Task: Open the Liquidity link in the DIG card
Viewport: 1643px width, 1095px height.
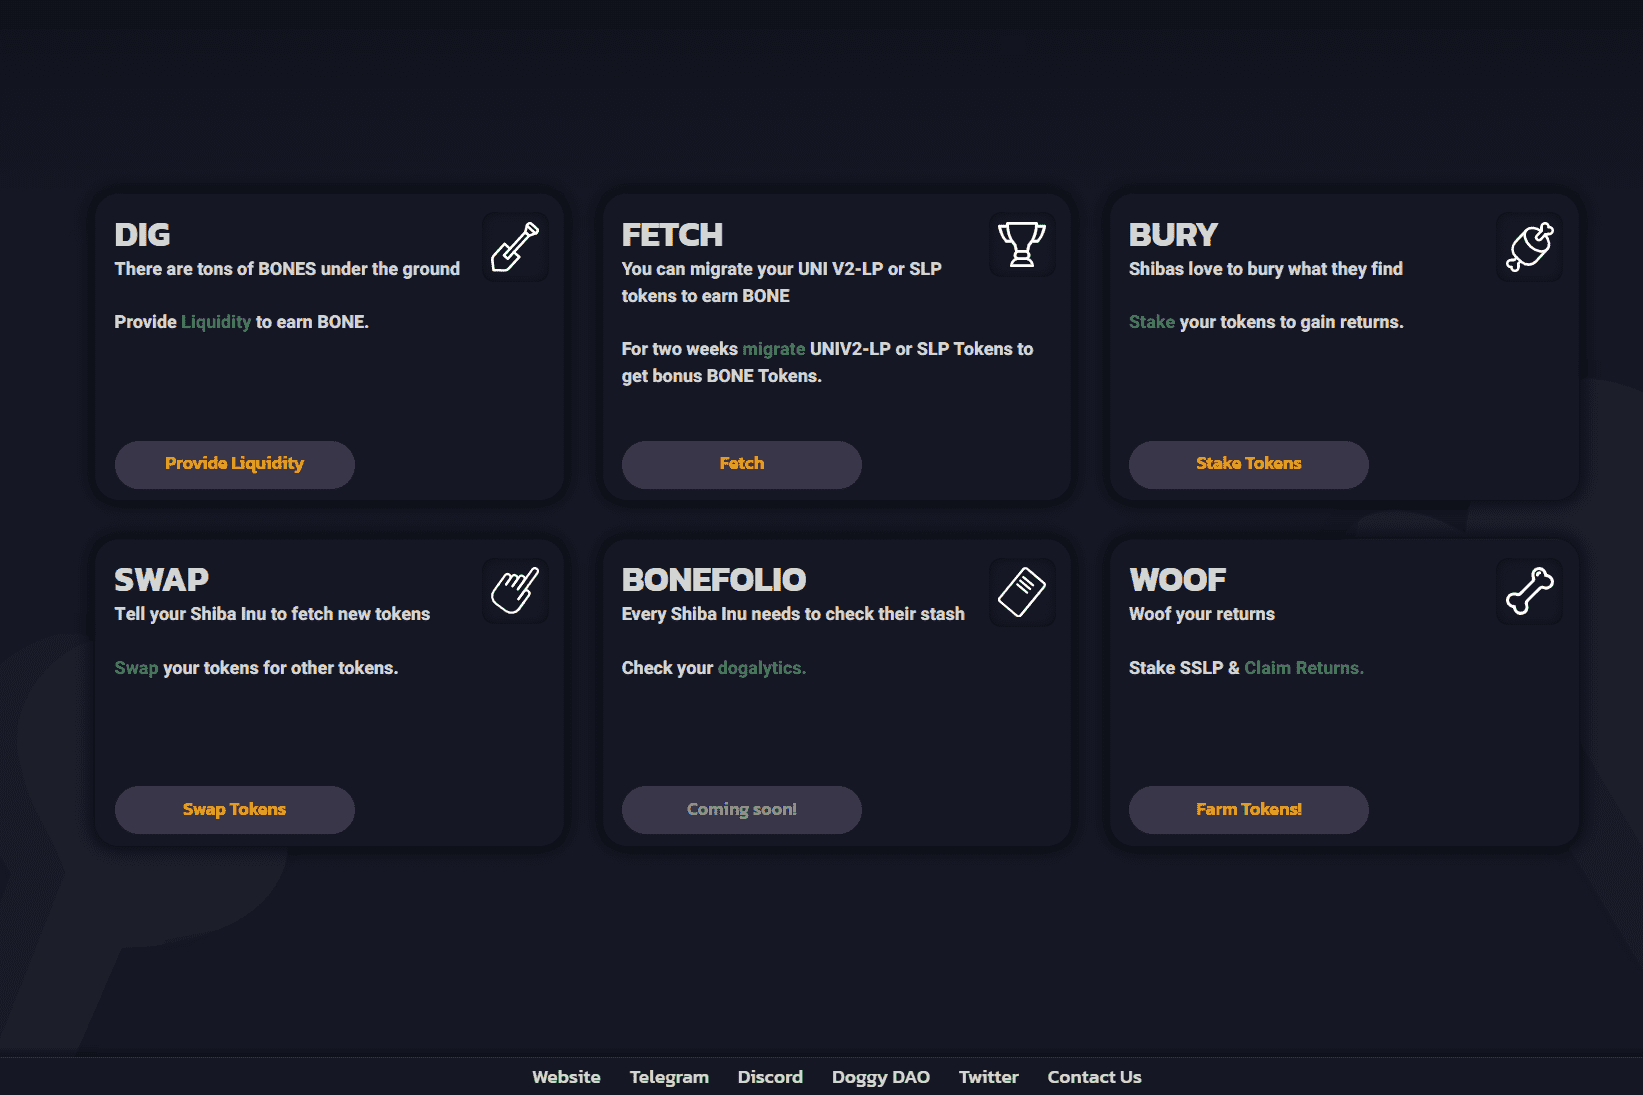Action: 215,321
